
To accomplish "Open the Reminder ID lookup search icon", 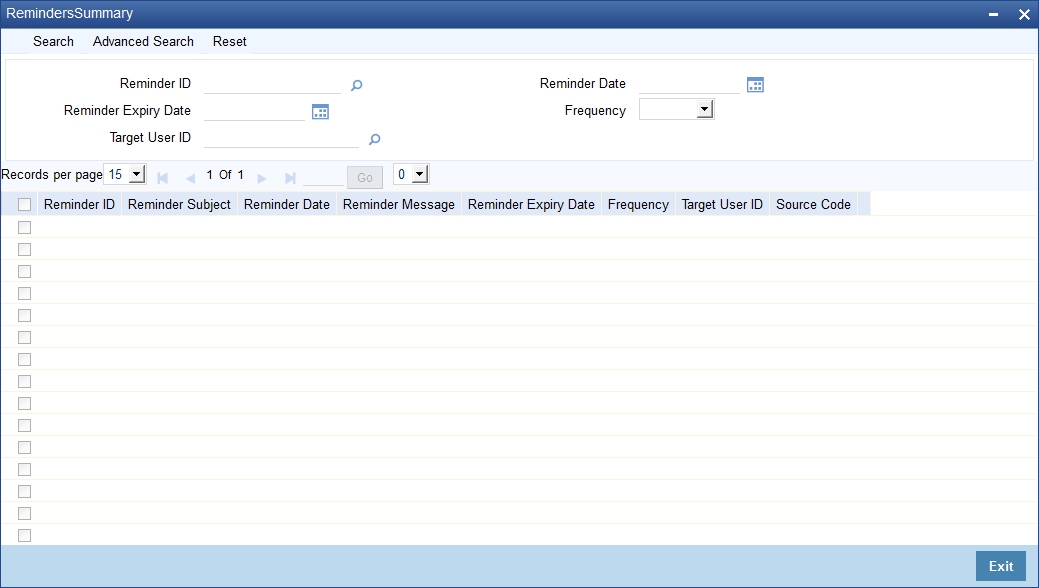I will [356, 85].
